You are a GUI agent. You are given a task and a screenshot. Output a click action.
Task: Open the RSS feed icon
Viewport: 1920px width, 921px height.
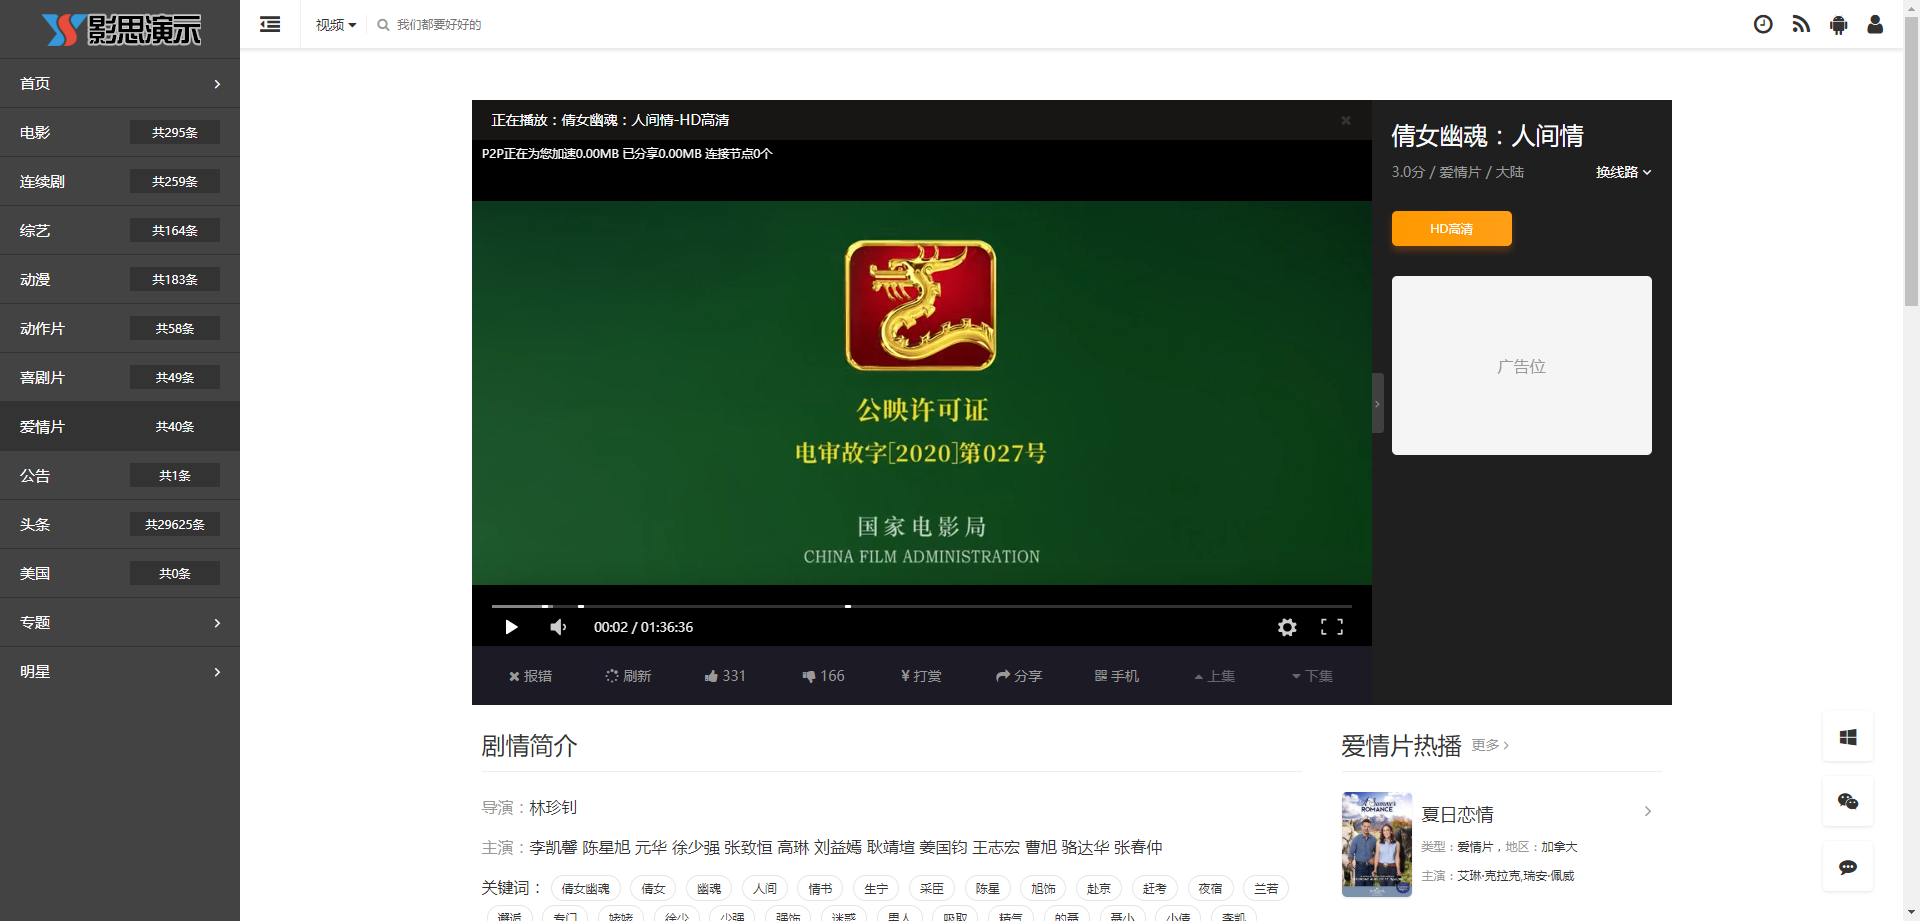pos(1801,24)
